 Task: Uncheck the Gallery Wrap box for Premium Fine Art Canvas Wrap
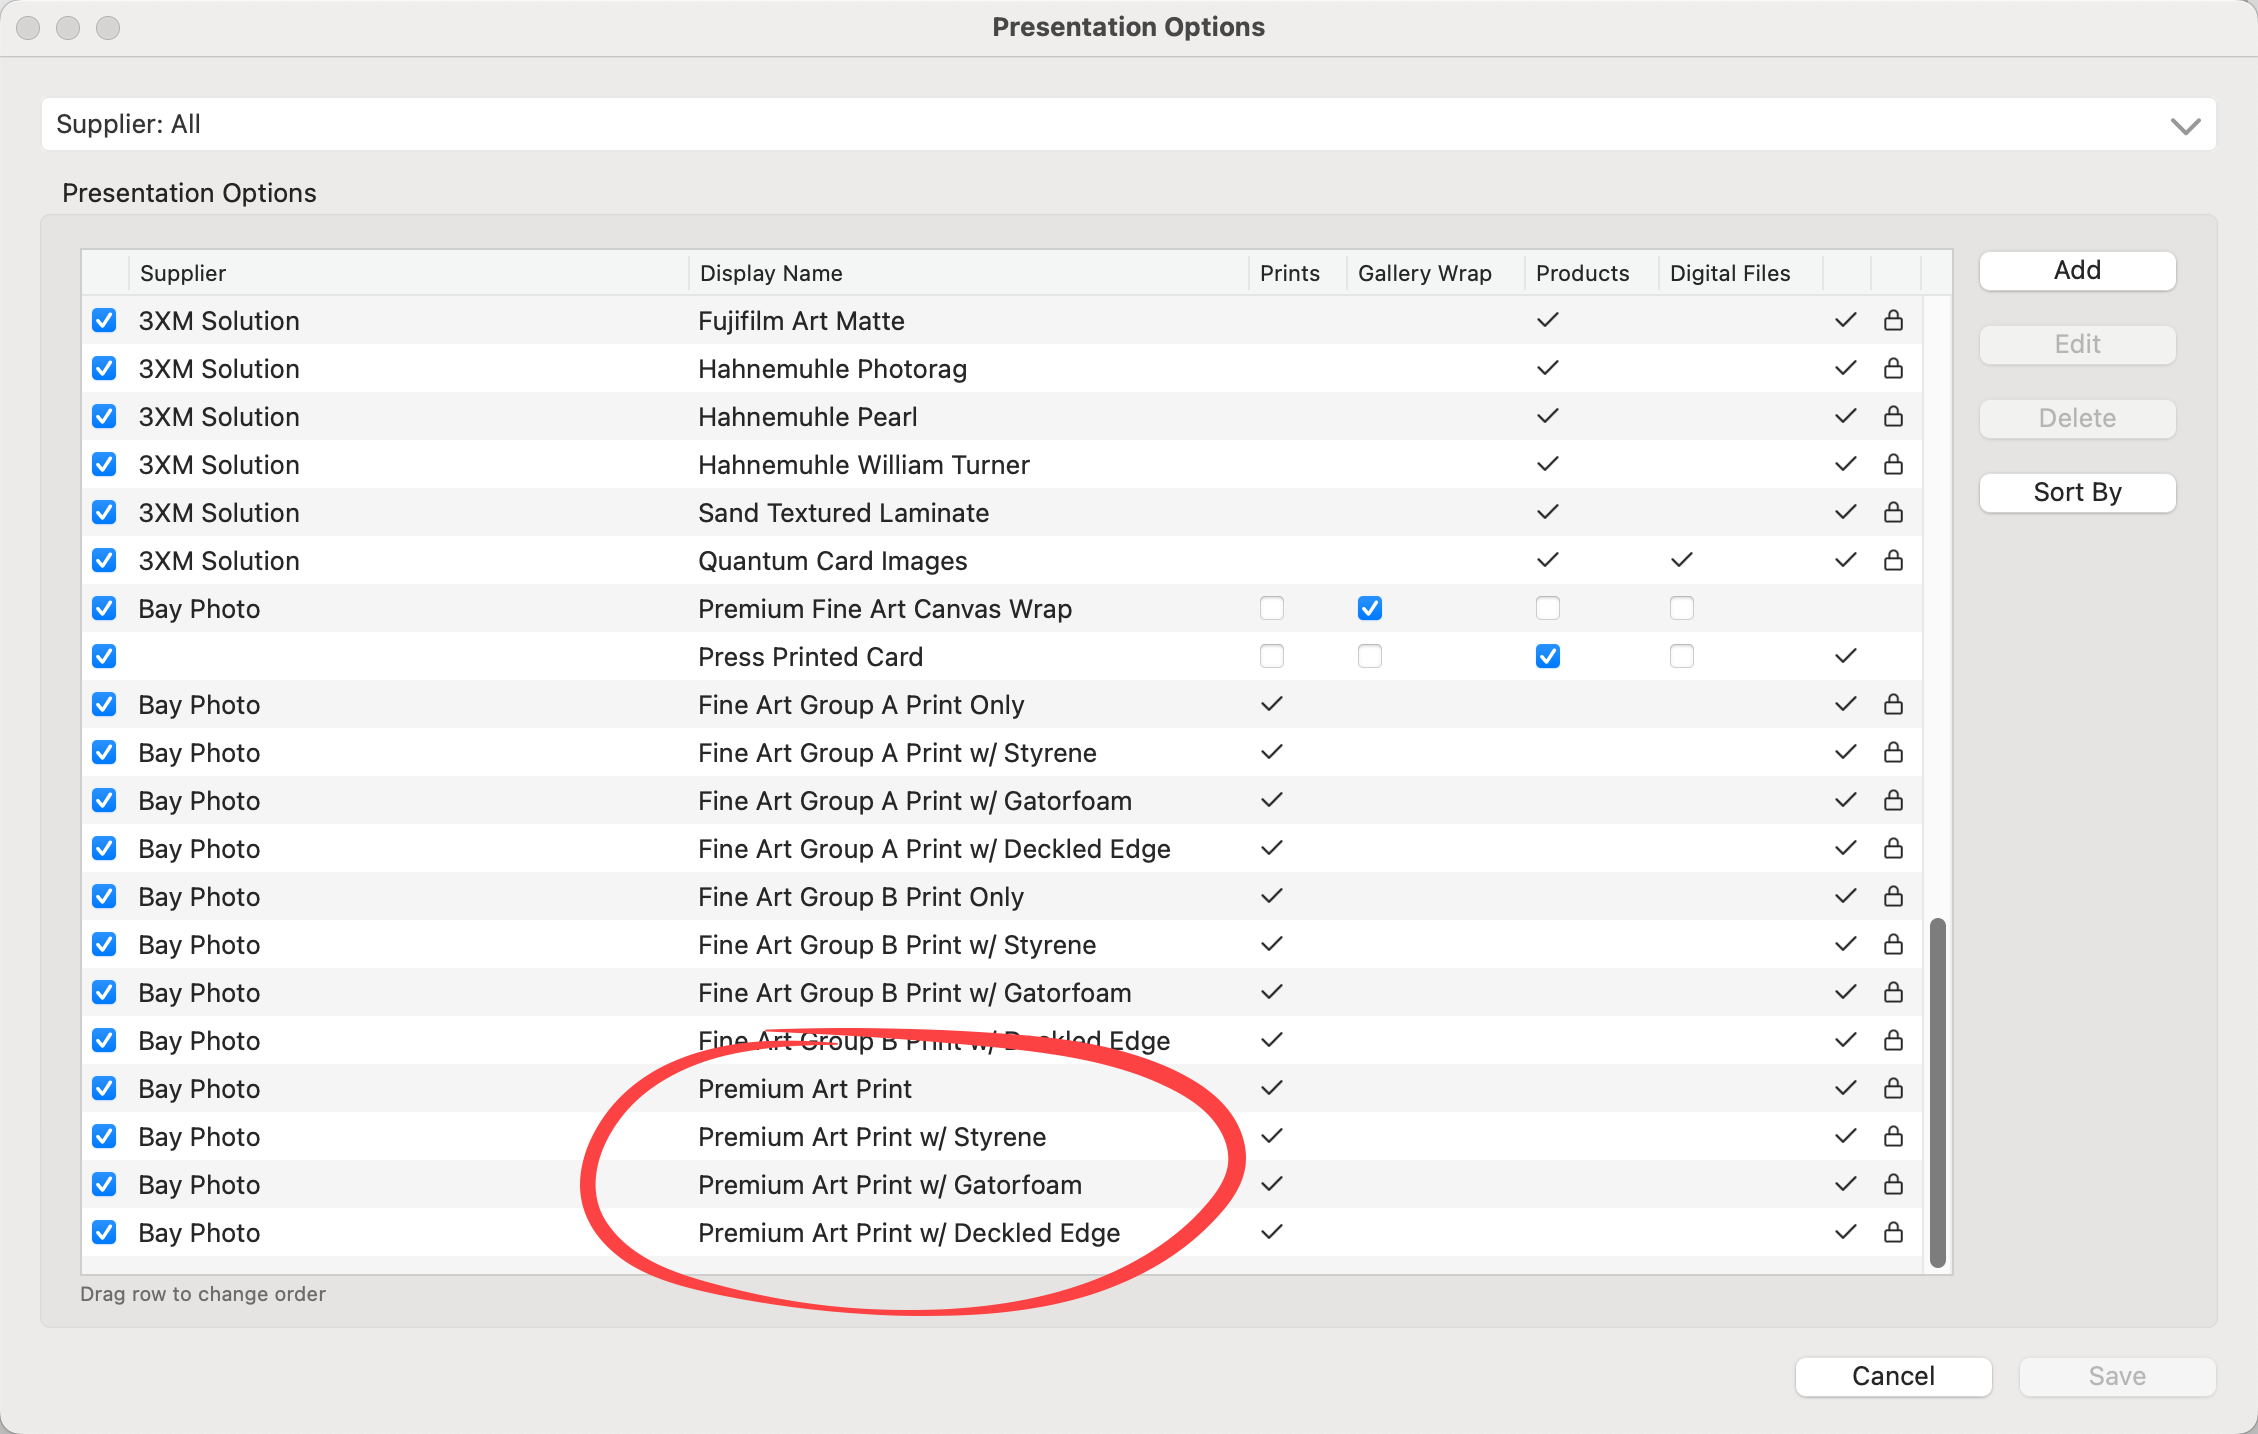pos(1369,608)
